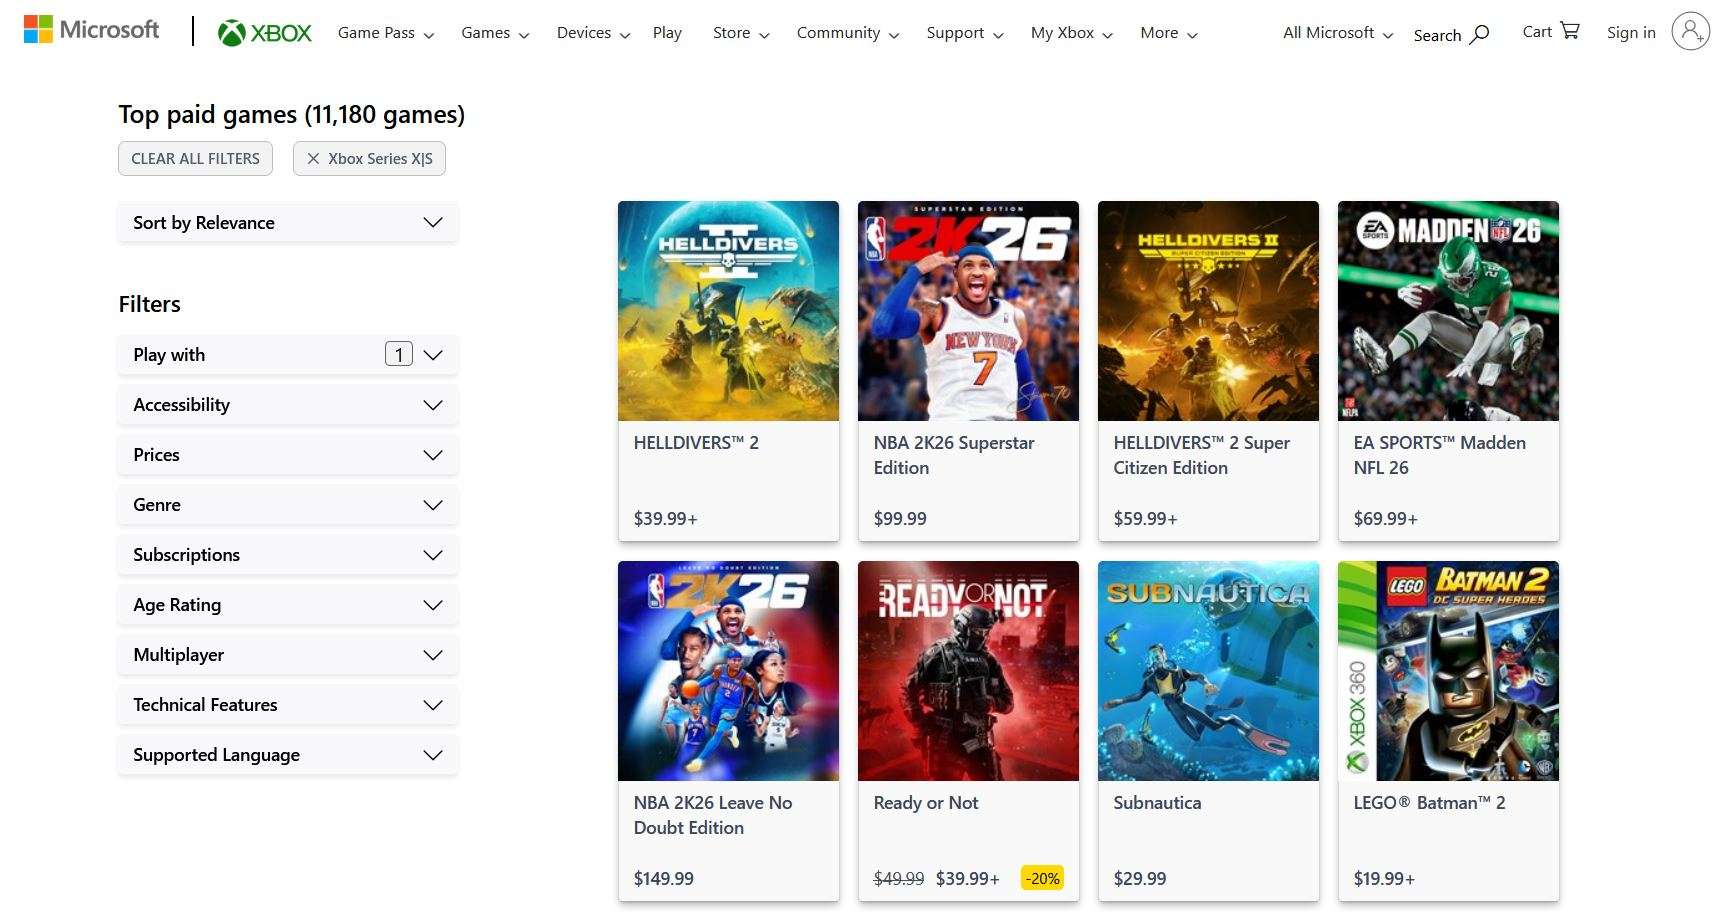The image size is (1727, 916).
Task: Expand the Age Rating filter
Action: coord(288,604)
